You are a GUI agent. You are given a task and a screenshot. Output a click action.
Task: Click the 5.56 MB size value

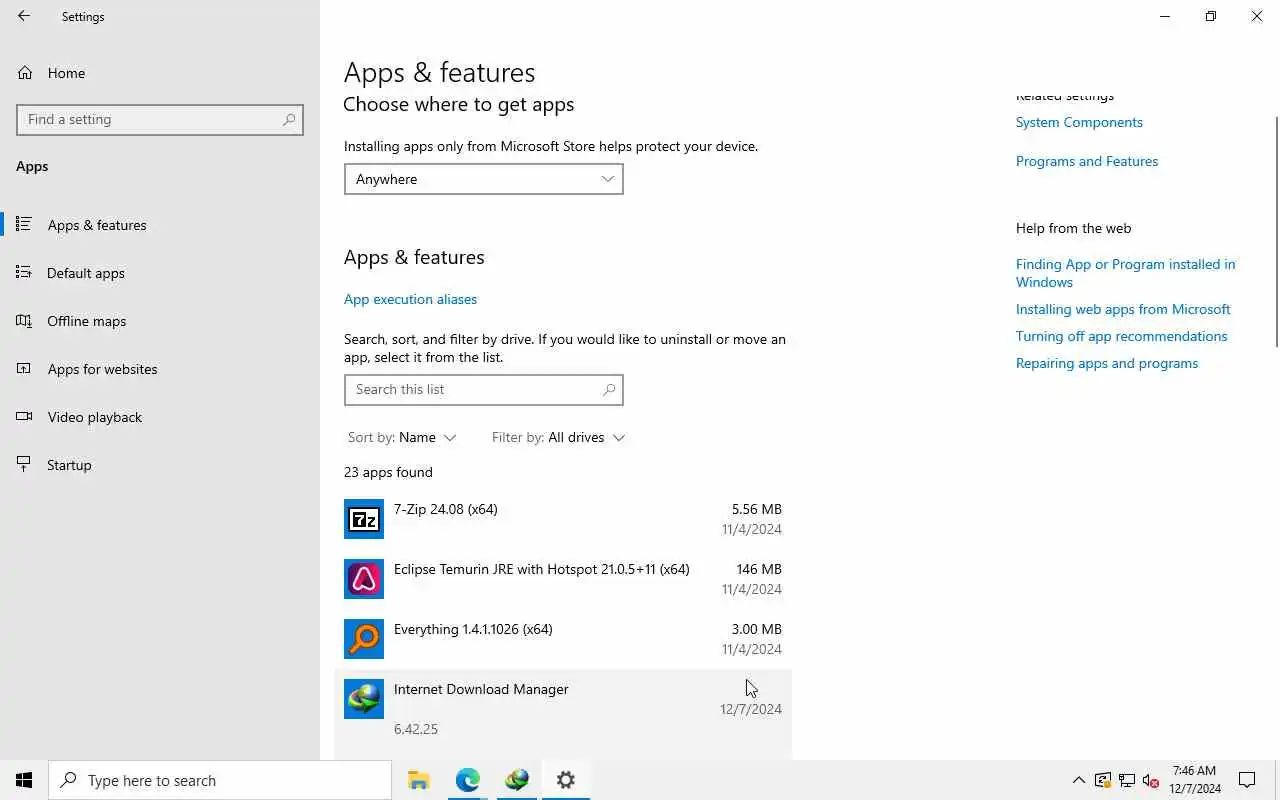point(756,509)
